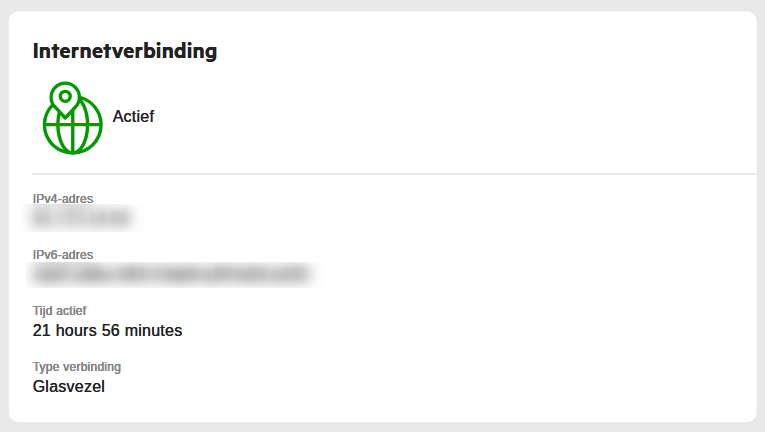Select the Glasvezel connection type value
Image resolution: width=765 pixels, height=432 pixels.
pos(69,386)
